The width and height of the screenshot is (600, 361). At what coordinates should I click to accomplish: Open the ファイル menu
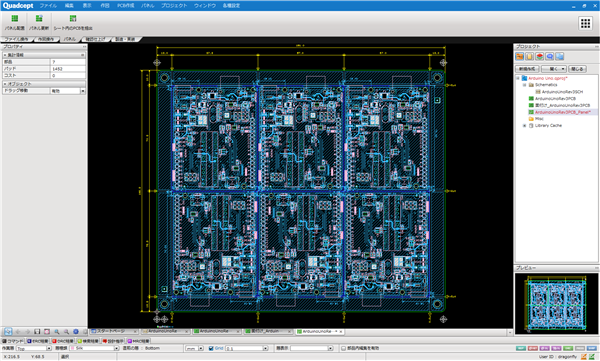pos(48,6)
